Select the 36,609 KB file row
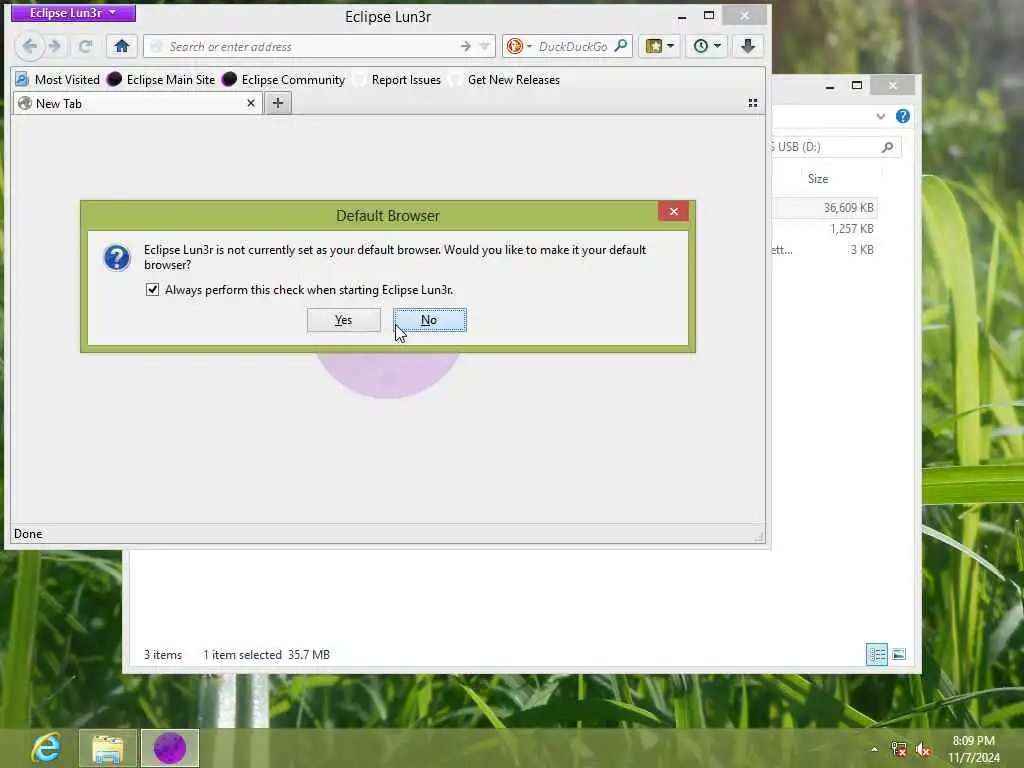1024x768 pixels. [x=824, y=208]
